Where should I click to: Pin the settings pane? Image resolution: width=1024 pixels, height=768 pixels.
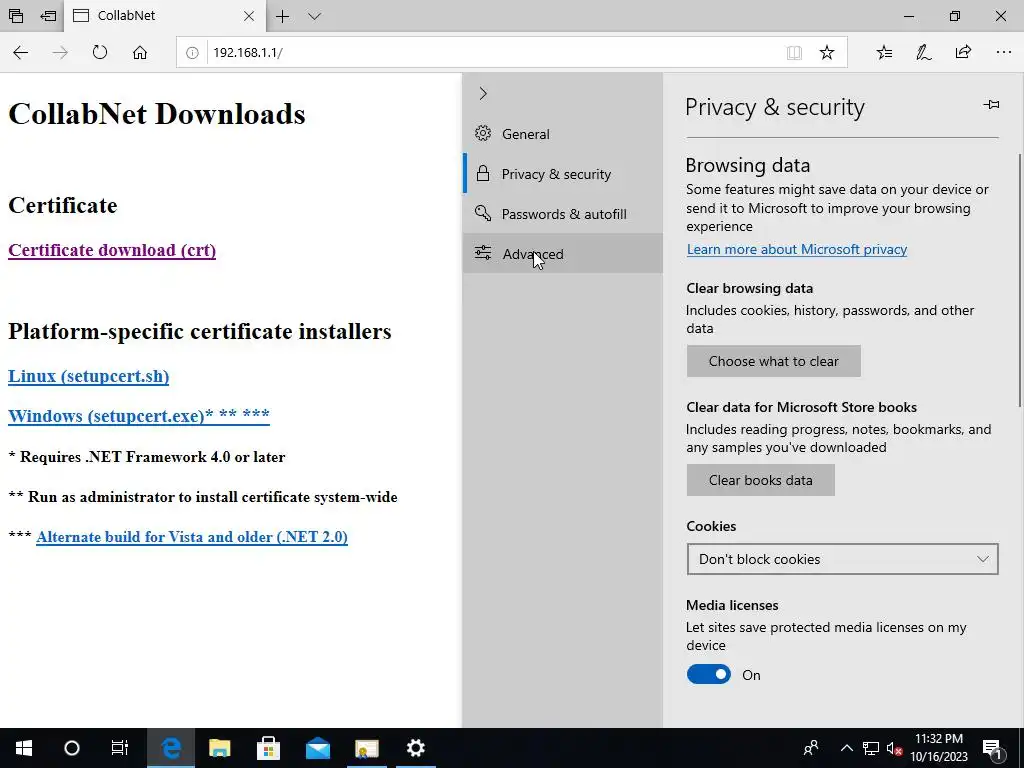991,104
